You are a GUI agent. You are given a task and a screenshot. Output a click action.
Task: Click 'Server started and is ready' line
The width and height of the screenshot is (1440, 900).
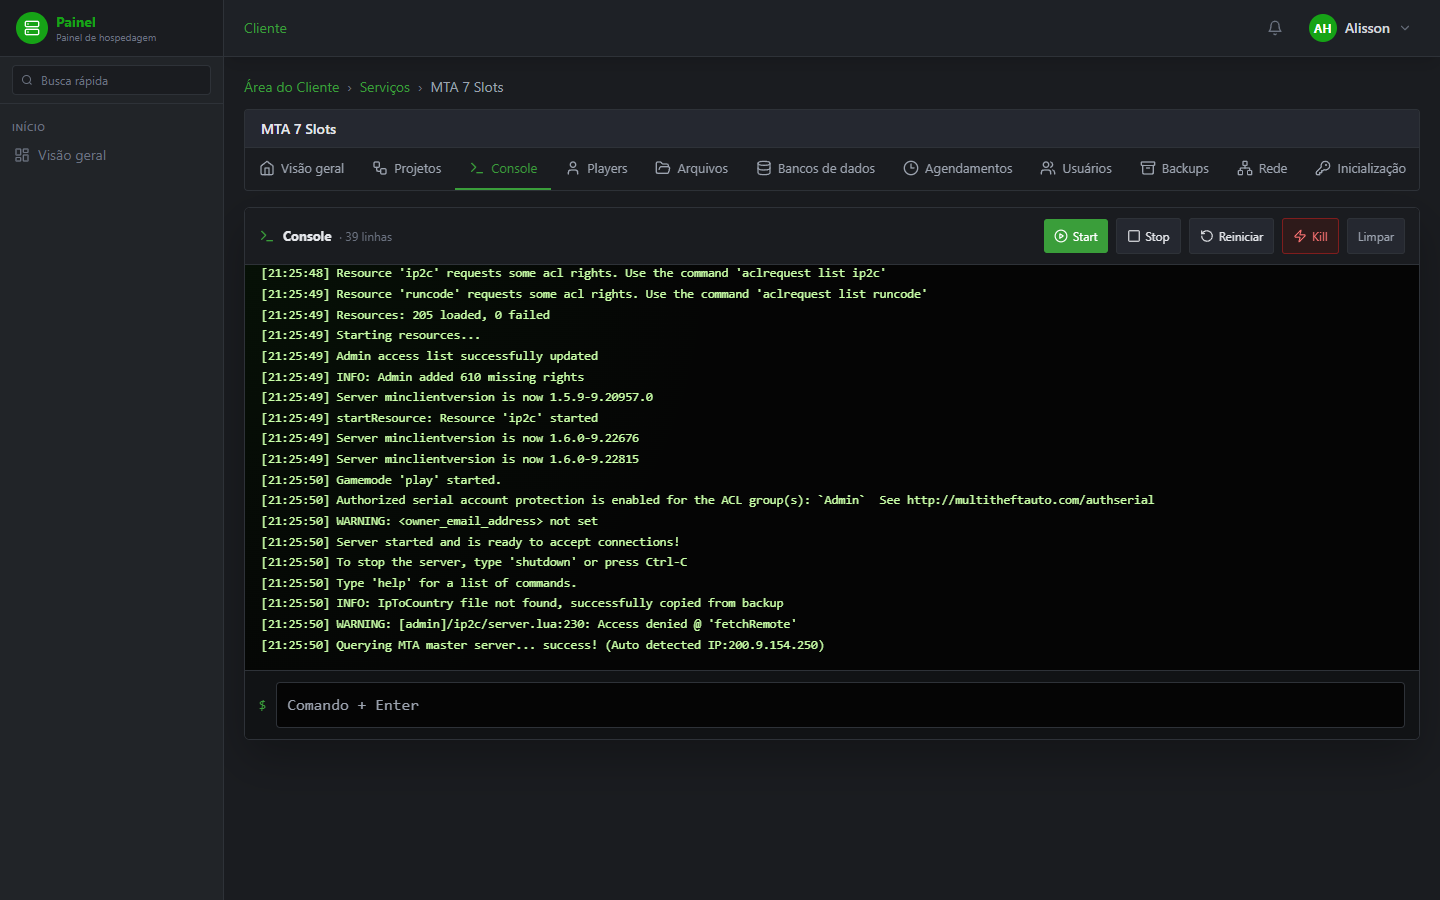471,542
